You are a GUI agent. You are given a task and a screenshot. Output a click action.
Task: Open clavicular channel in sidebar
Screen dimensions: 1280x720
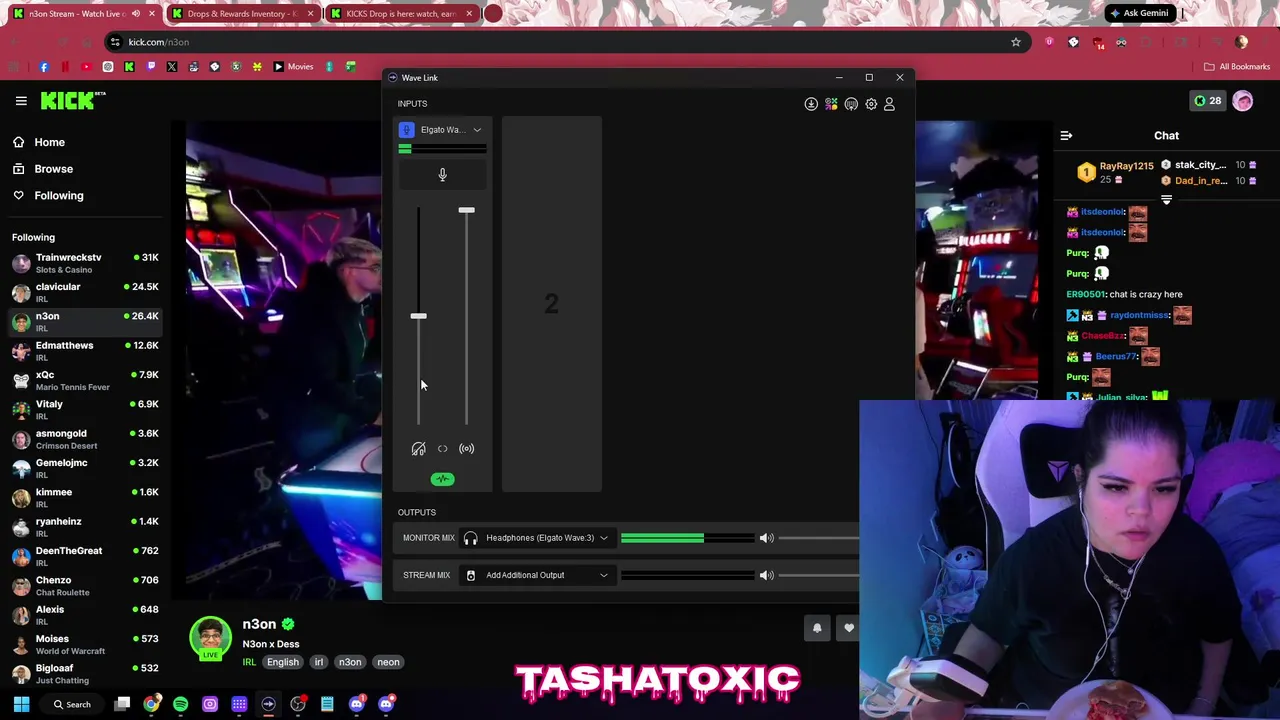pyautogui.click(x=85, y=292)
